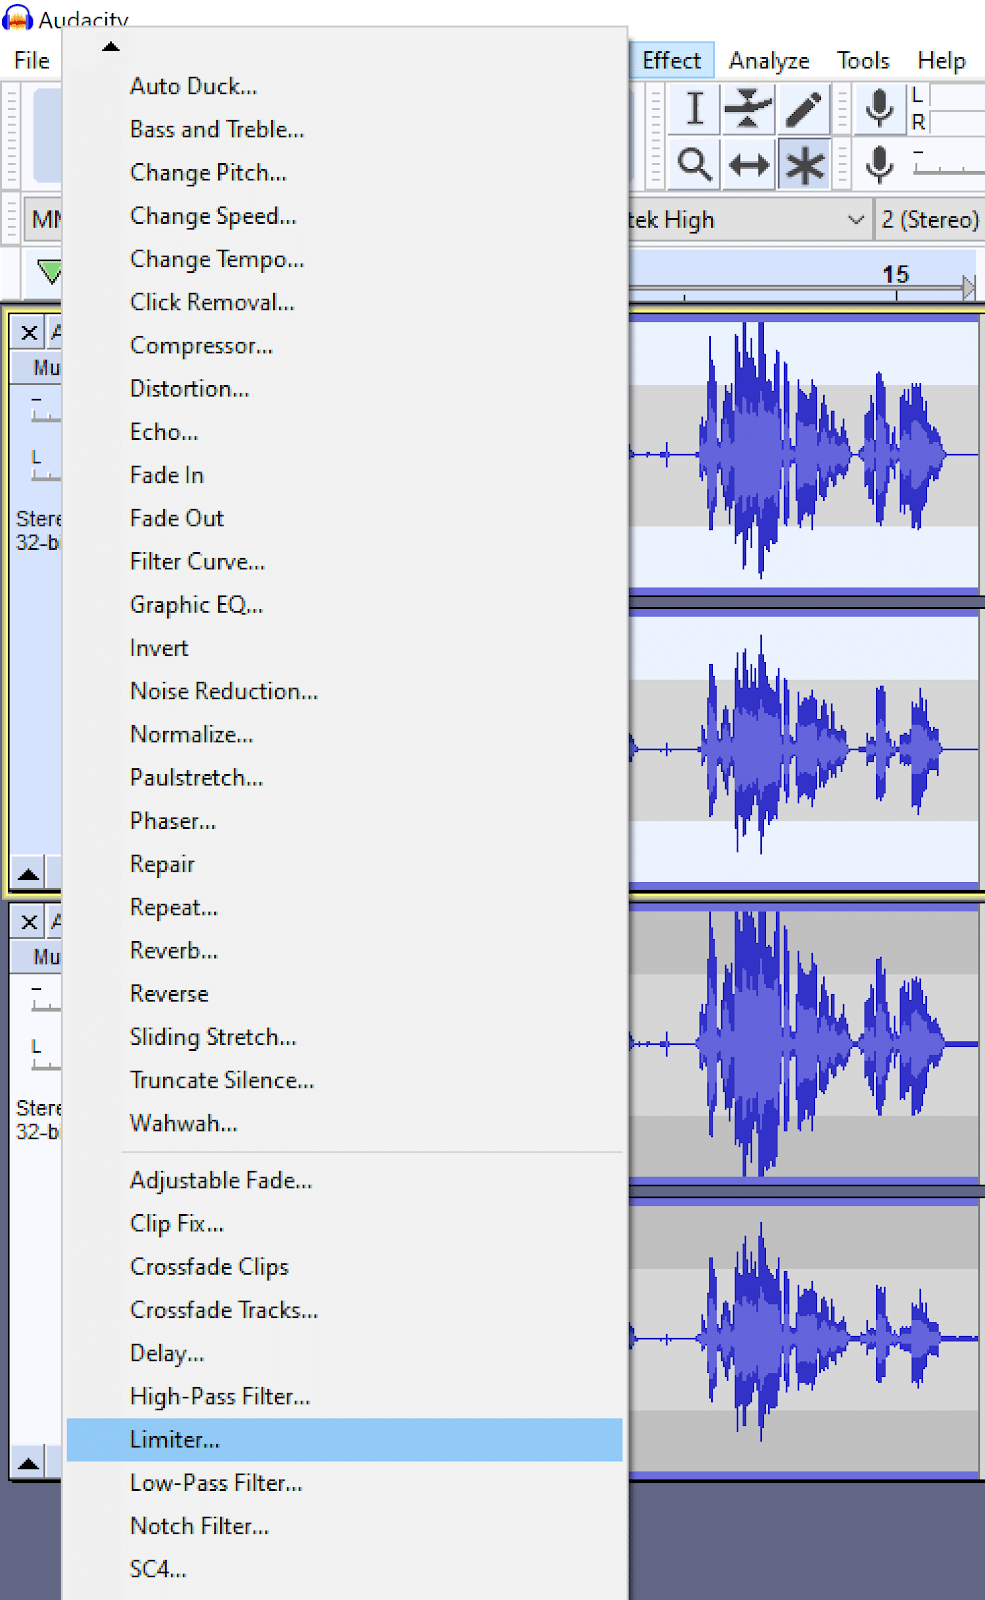Open High-Pass Filter effect

(345, 1396)
